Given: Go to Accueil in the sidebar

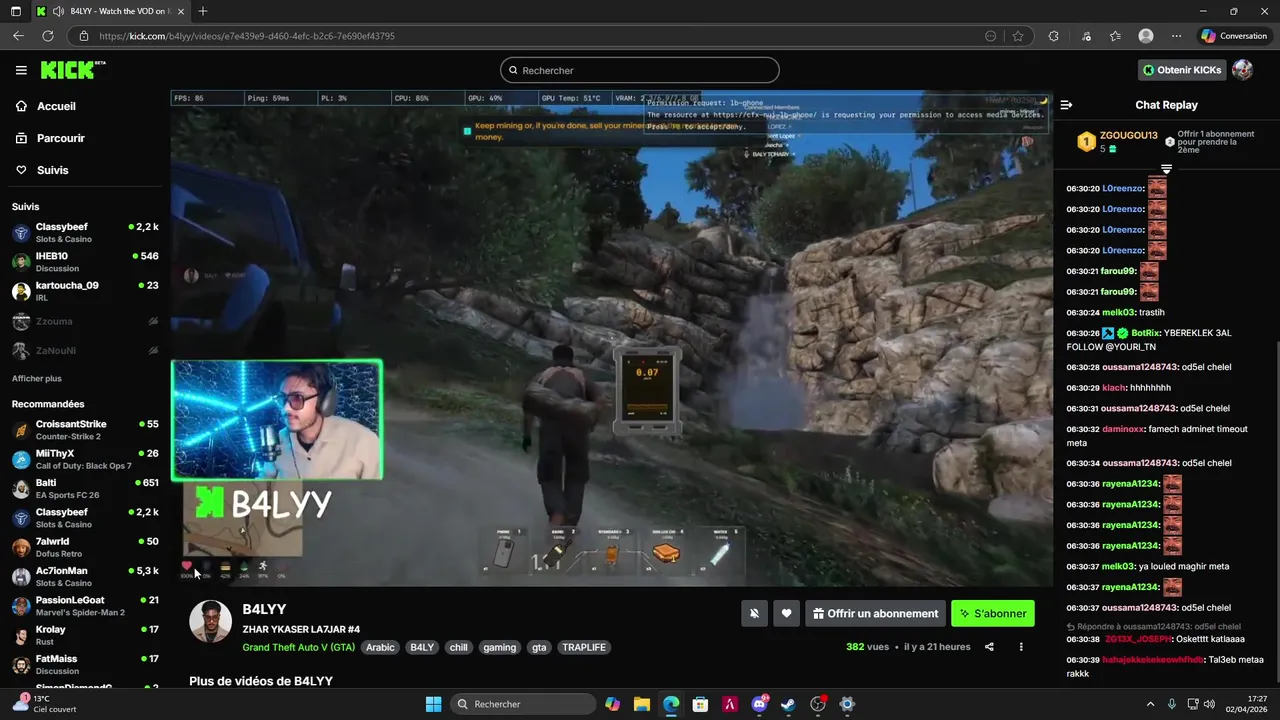Looking at the screenshot, I should [x=56, y=106].
